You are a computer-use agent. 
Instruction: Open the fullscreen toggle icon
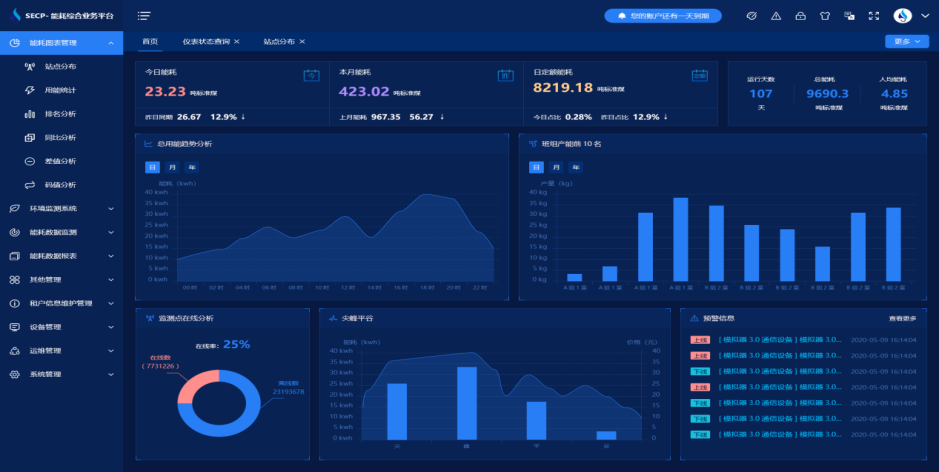(x=873, y=16)
